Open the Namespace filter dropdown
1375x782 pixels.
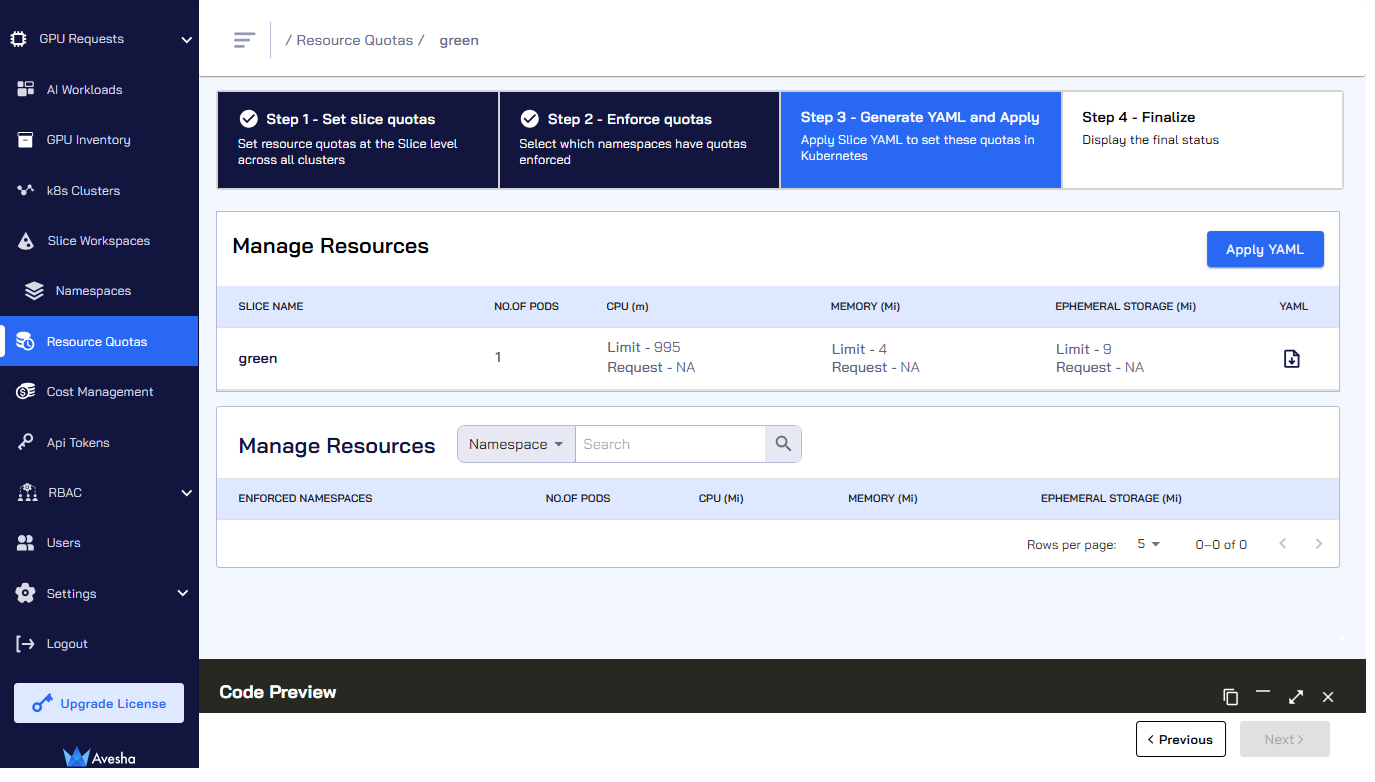click(x=516, y=444)
